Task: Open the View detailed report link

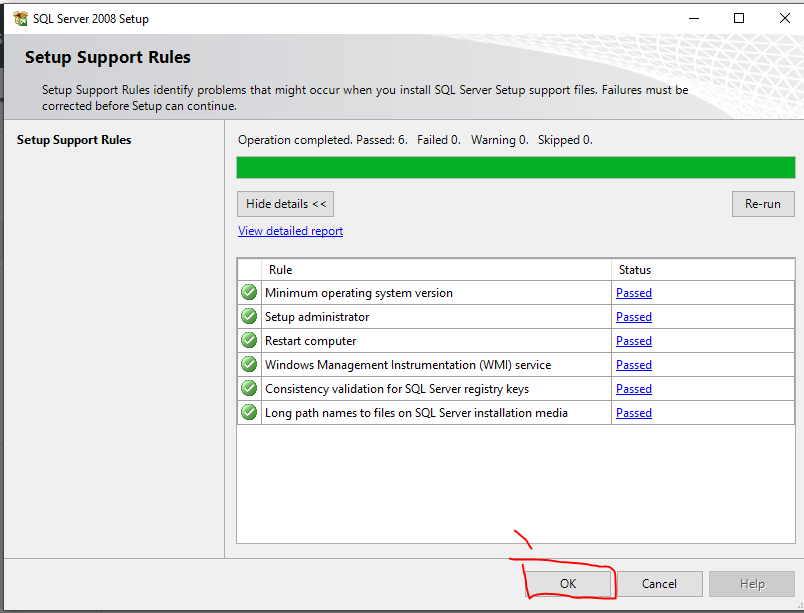Action: 290,231
